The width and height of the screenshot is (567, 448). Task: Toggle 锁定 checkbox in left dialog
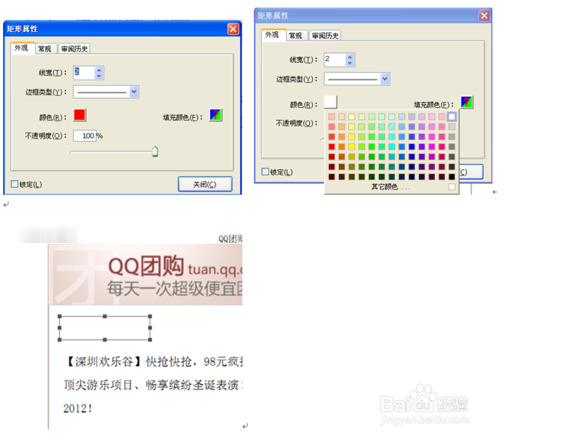pyautogui.click(x=14, y=184)
